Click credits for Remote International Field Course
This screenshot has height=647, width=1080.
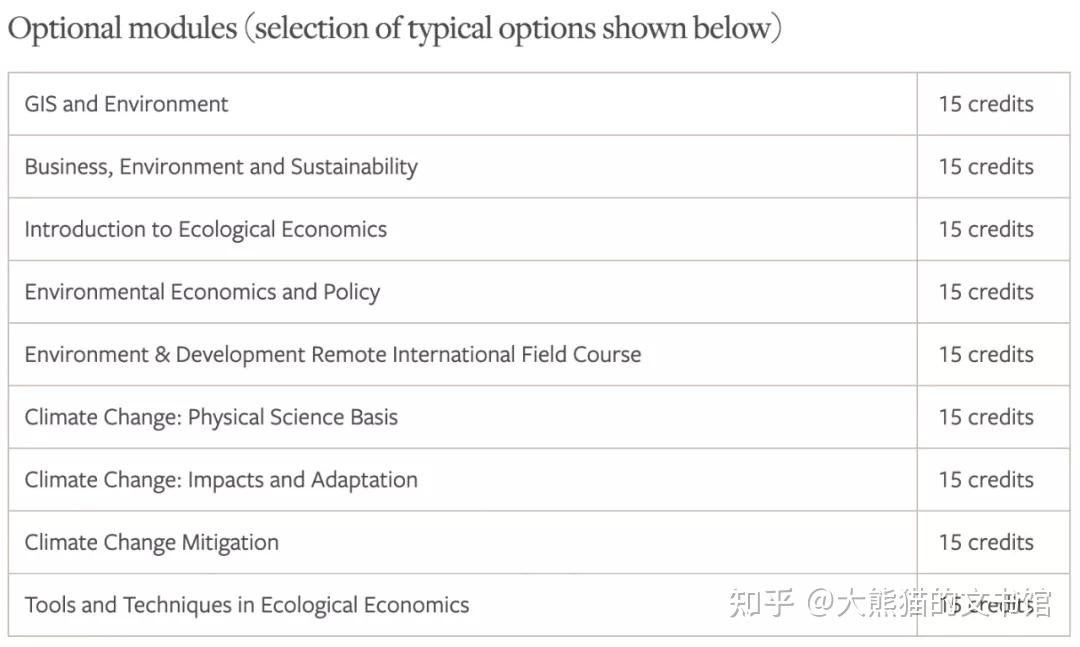[986, 354]
